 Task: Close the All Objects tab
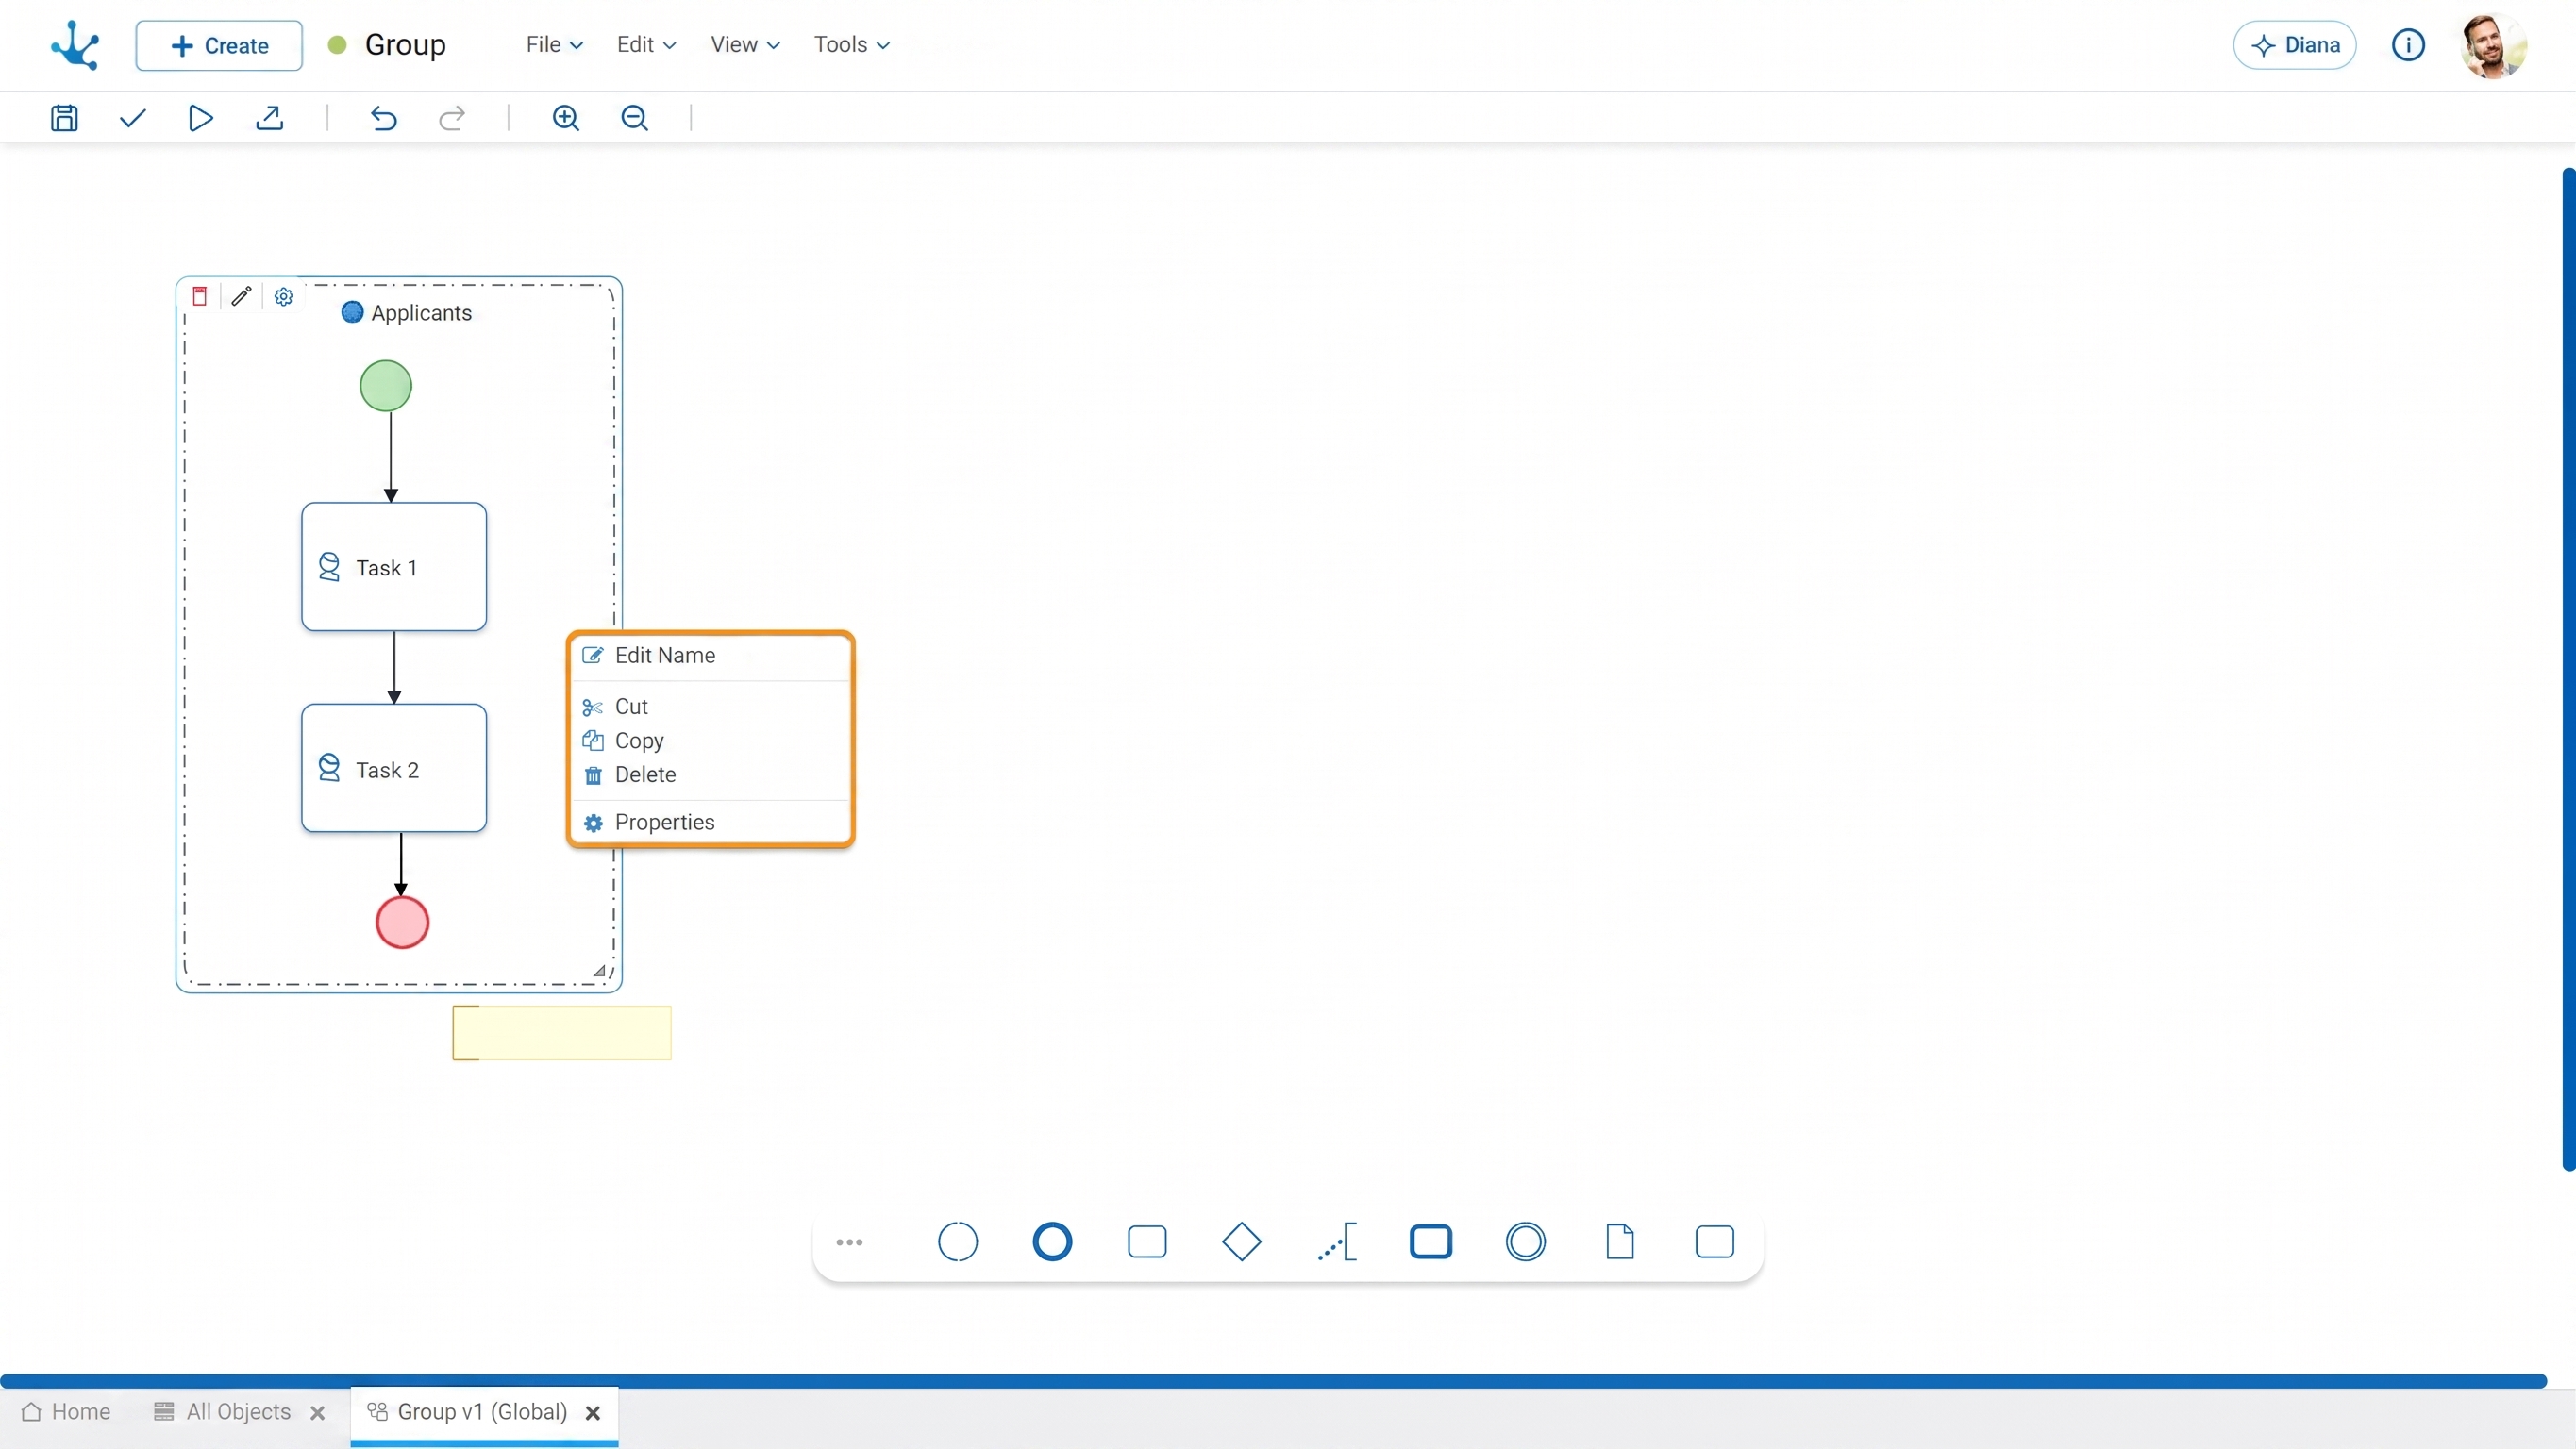click(318, 1413)
